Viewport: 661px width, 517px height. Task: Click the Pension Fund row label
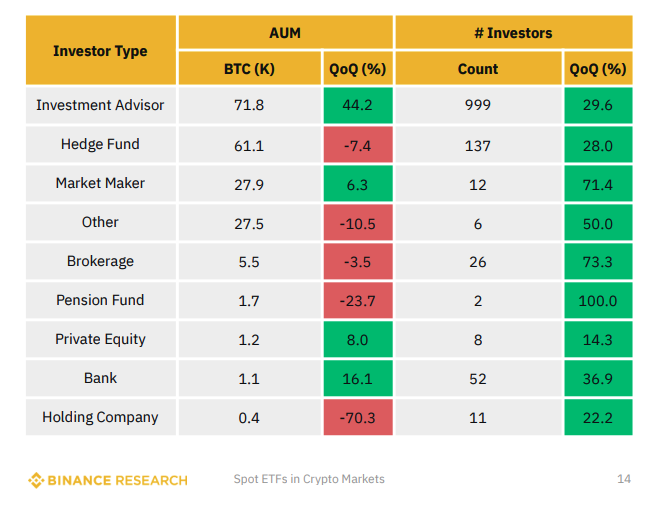tap(100, 300)
